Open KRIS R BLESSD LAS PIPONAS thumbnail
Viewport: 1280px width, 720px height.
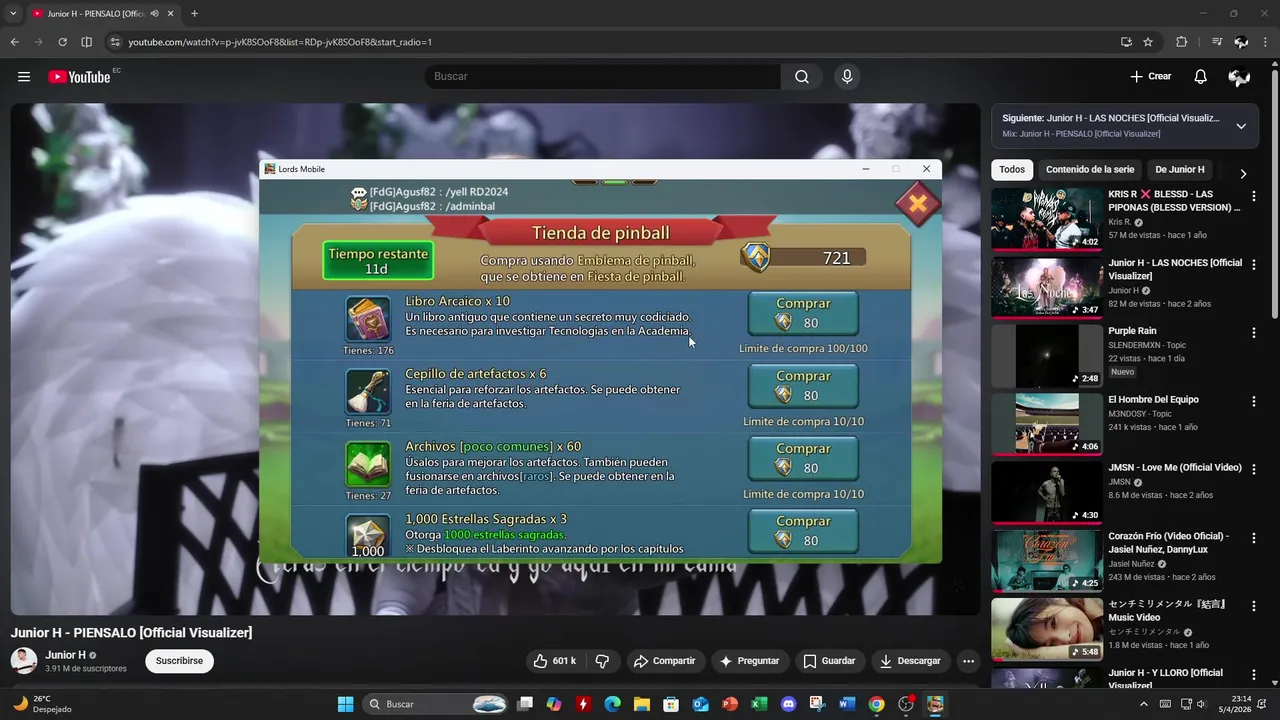click(x=1047, y=219)
